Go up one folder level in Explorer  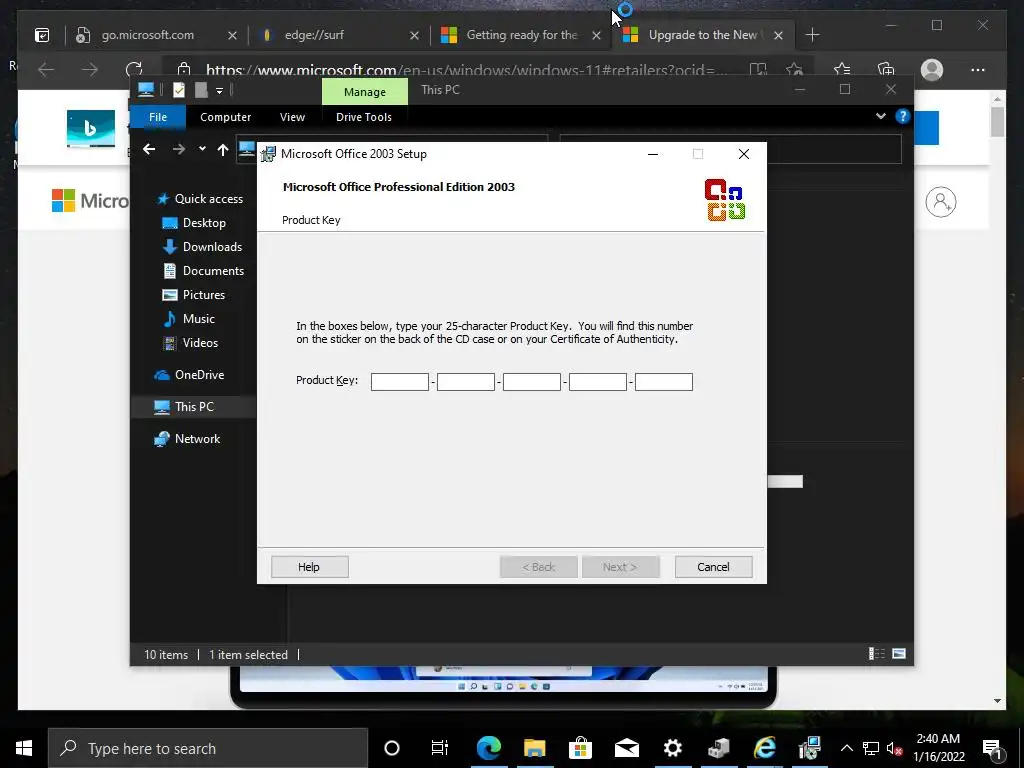(223, 150)
